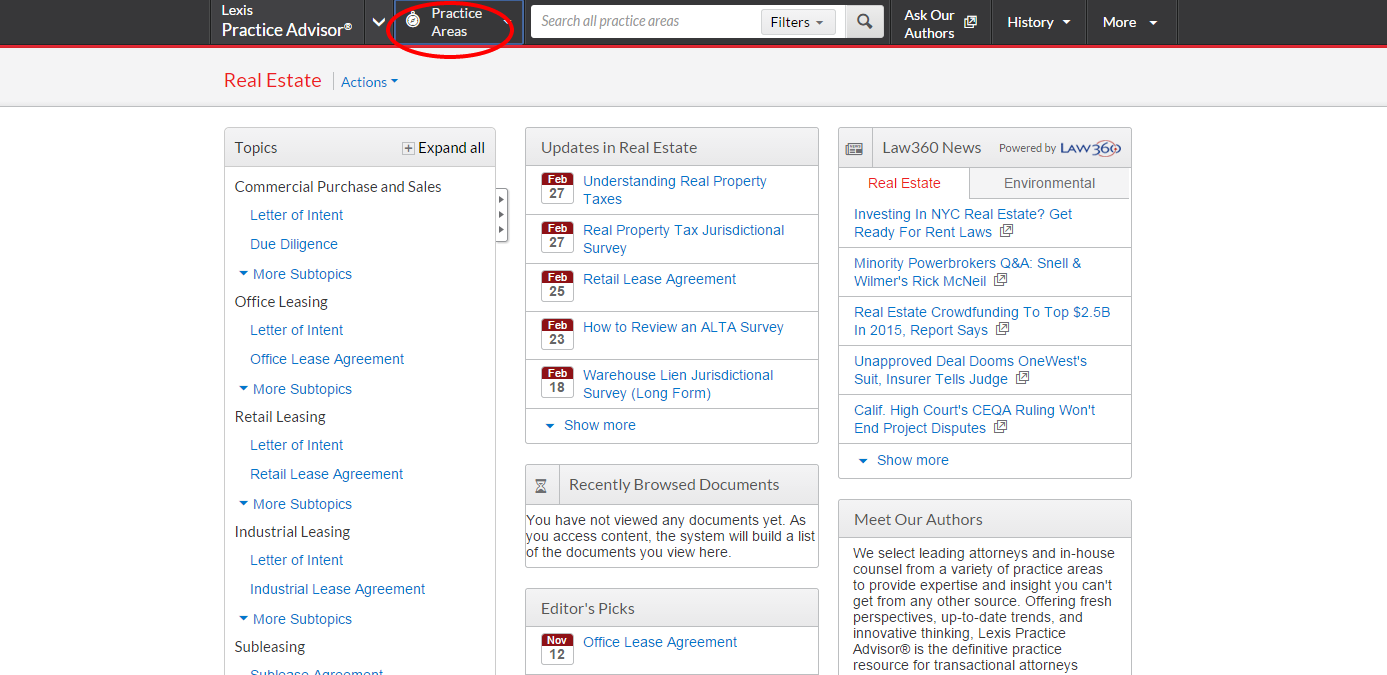Open the More menu
Image resolution: width=1387 pixels, height=675 pixels.
tap(1130, 22)
